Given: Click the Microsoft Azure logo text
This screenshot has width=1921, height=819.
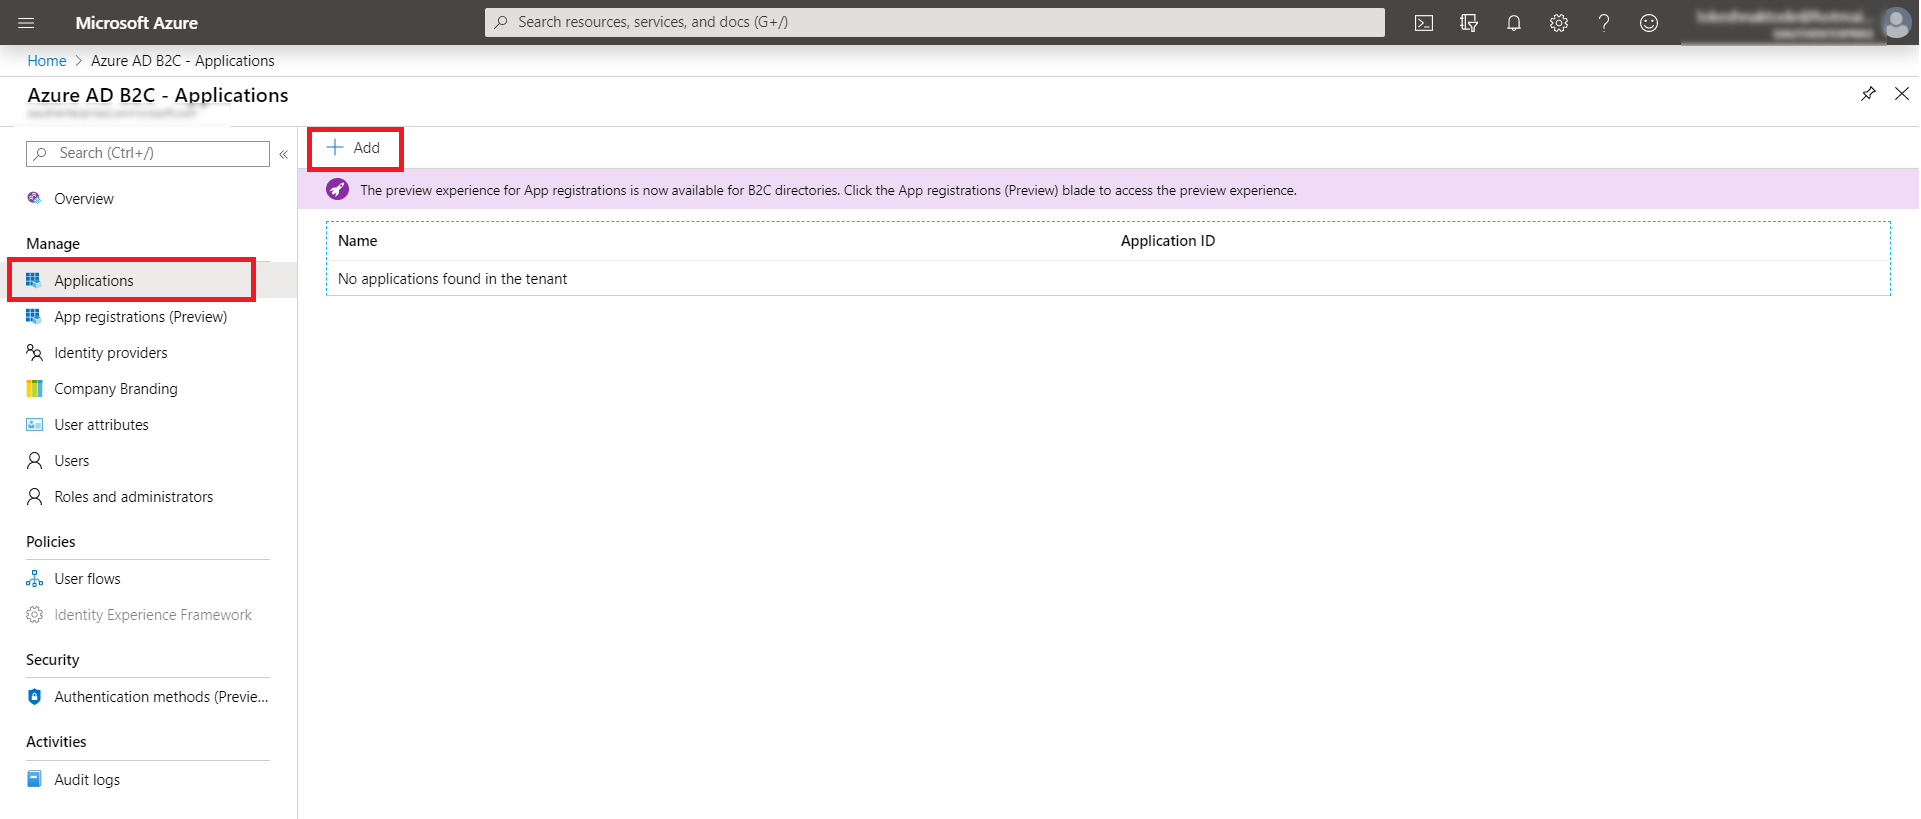Looking at the screenshot, I should coord(137,22).
